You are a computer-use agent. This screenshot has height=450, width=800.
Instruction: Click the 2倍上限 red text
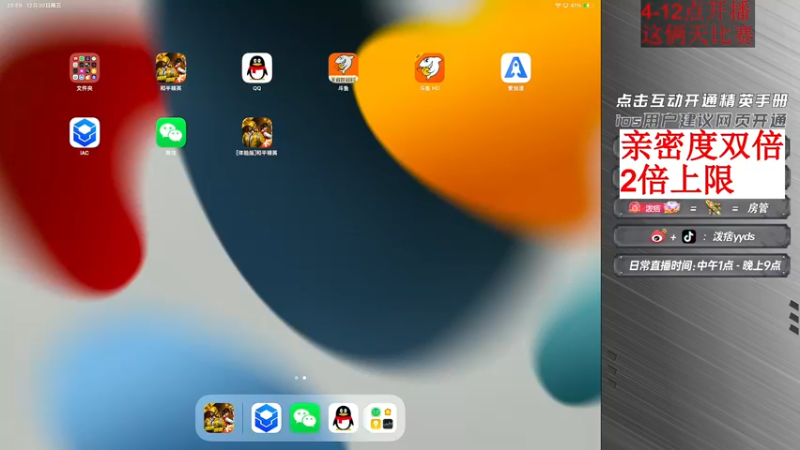(x=677, y=180)
